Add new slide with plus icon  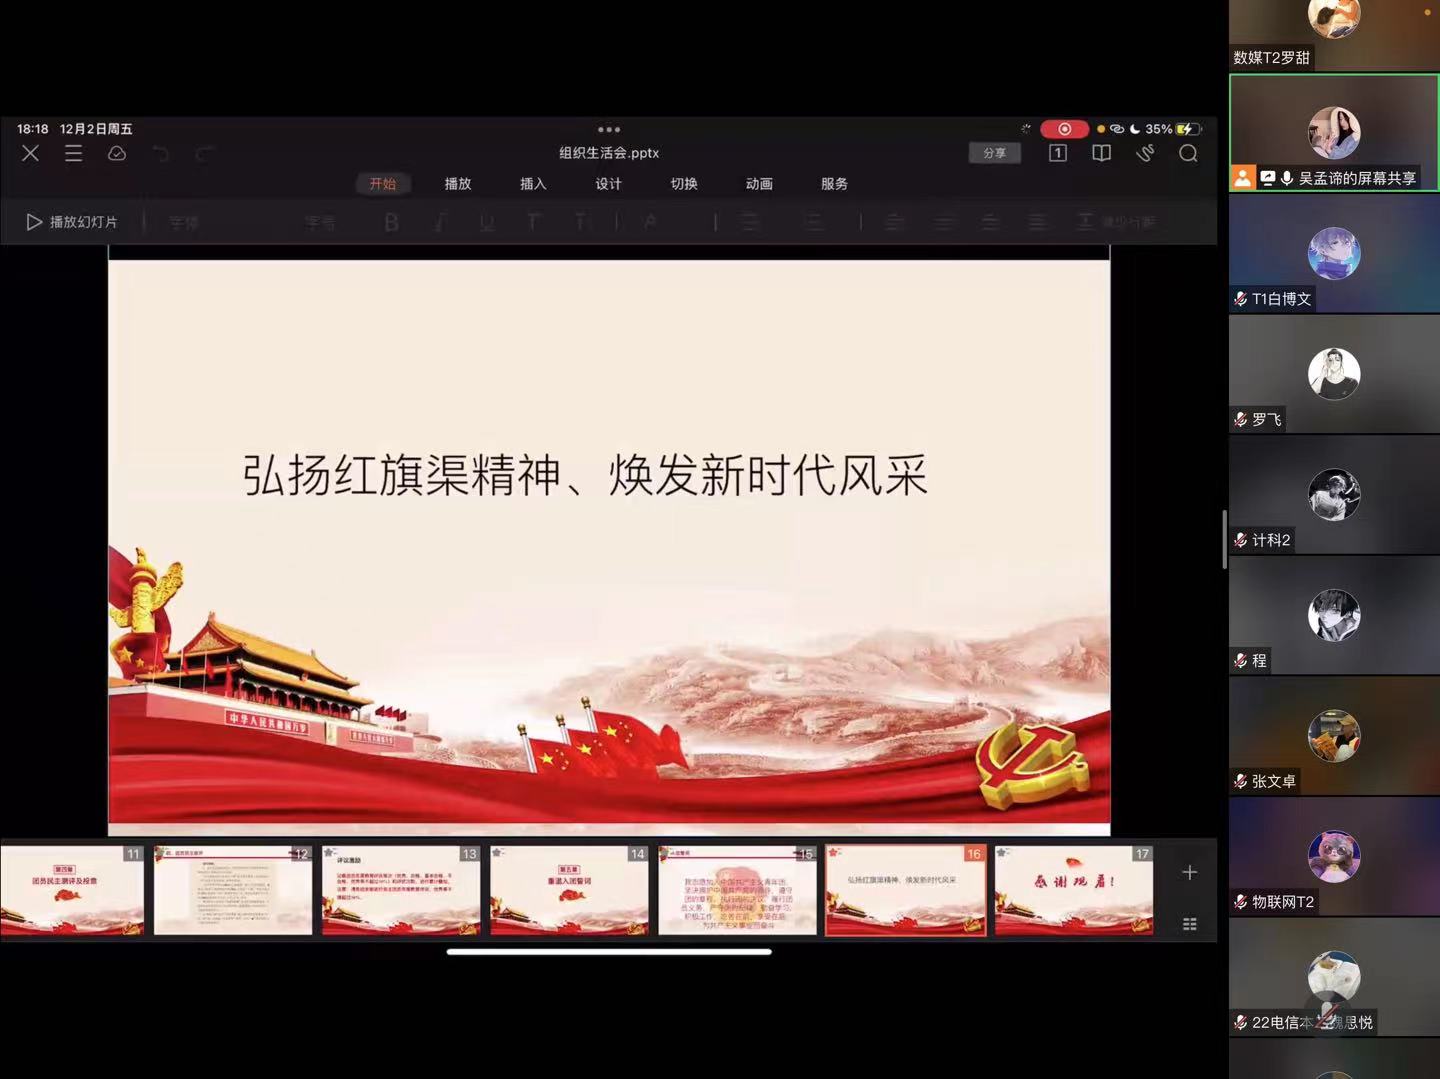(x=1189, y=873)
